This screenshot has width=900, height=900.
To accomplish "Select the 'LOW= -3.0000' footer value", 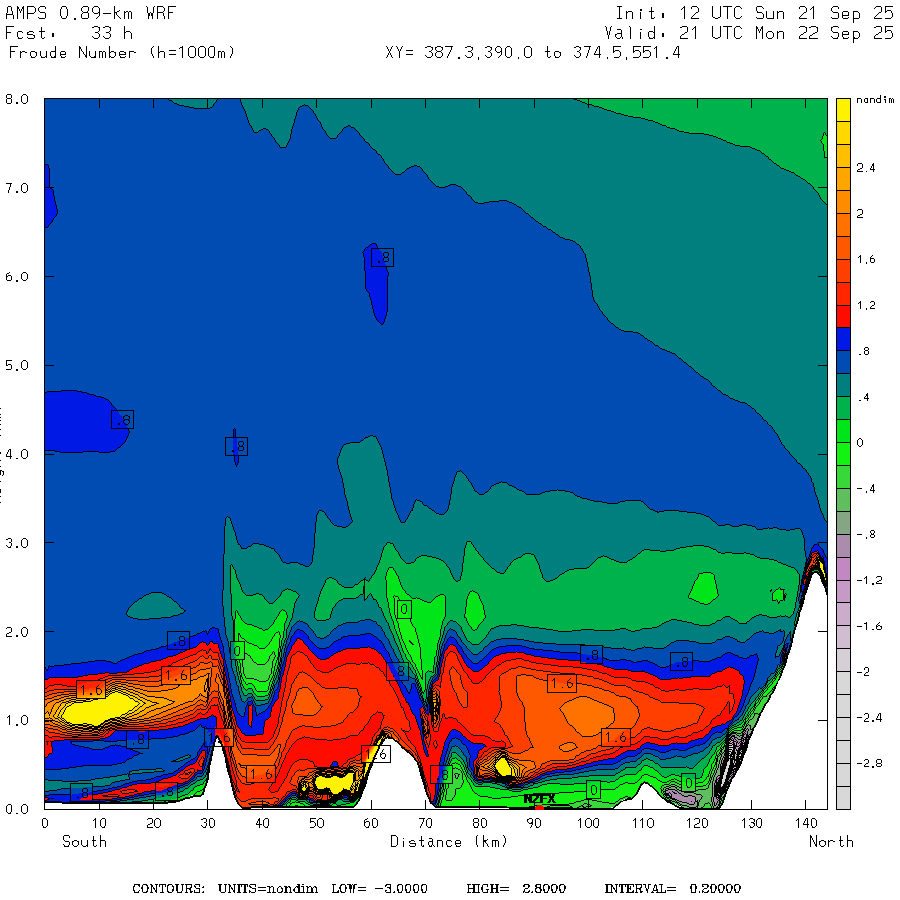I will click(x=379, y=889).
